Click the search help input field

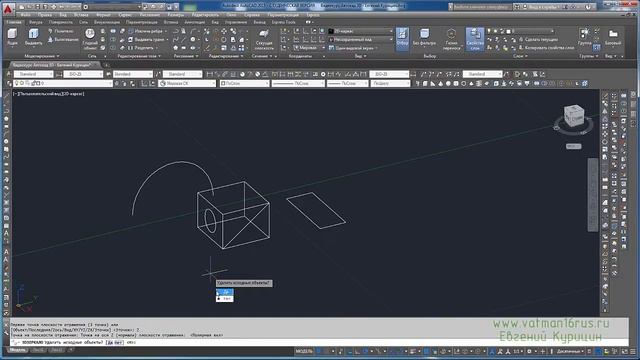pos(482,7)
